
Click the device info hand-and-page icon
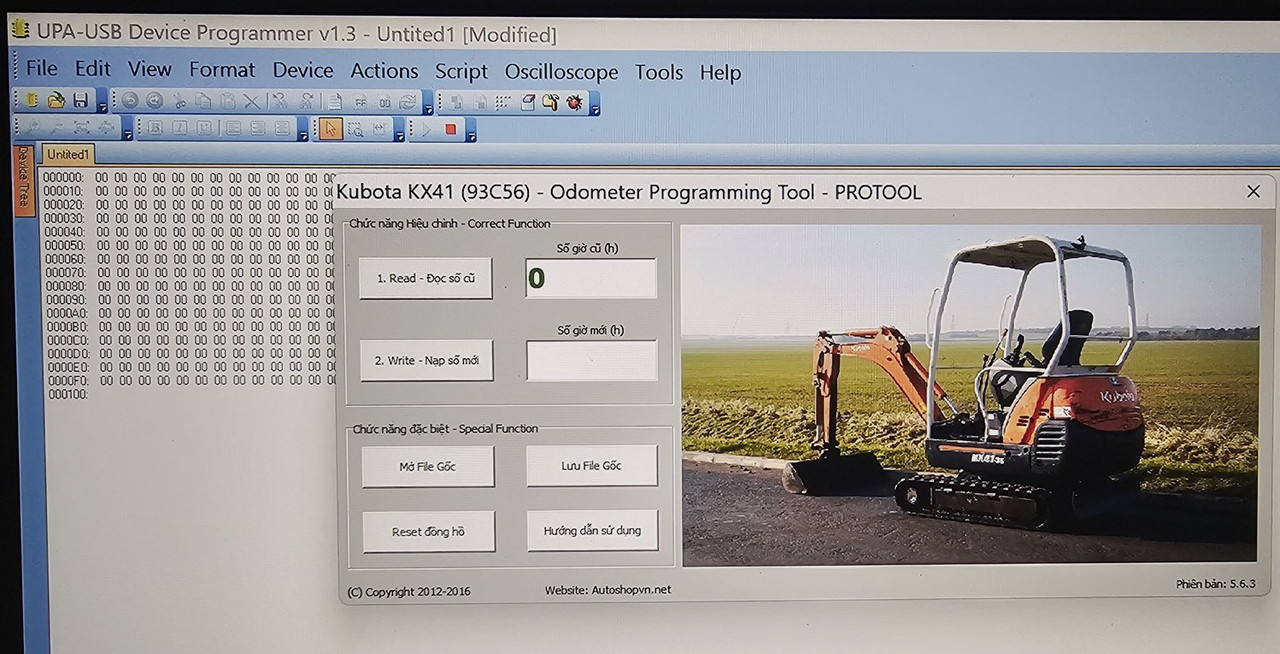coord(551,102)
